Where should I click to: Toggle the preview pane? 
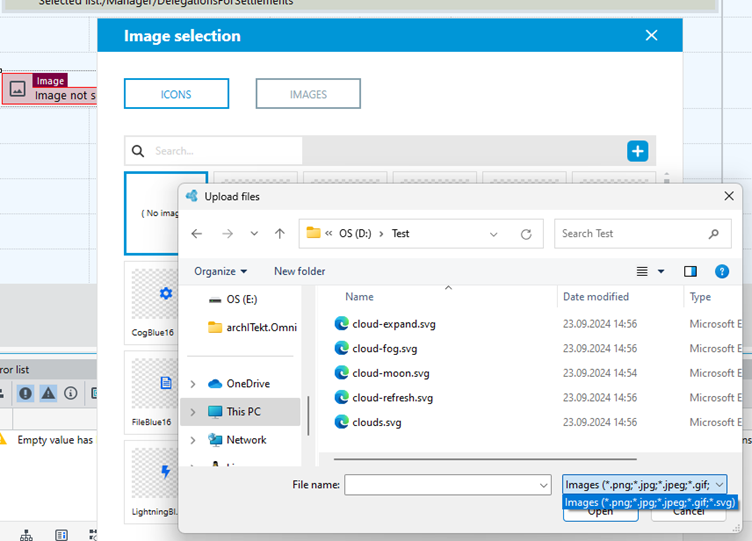(690, 271)
